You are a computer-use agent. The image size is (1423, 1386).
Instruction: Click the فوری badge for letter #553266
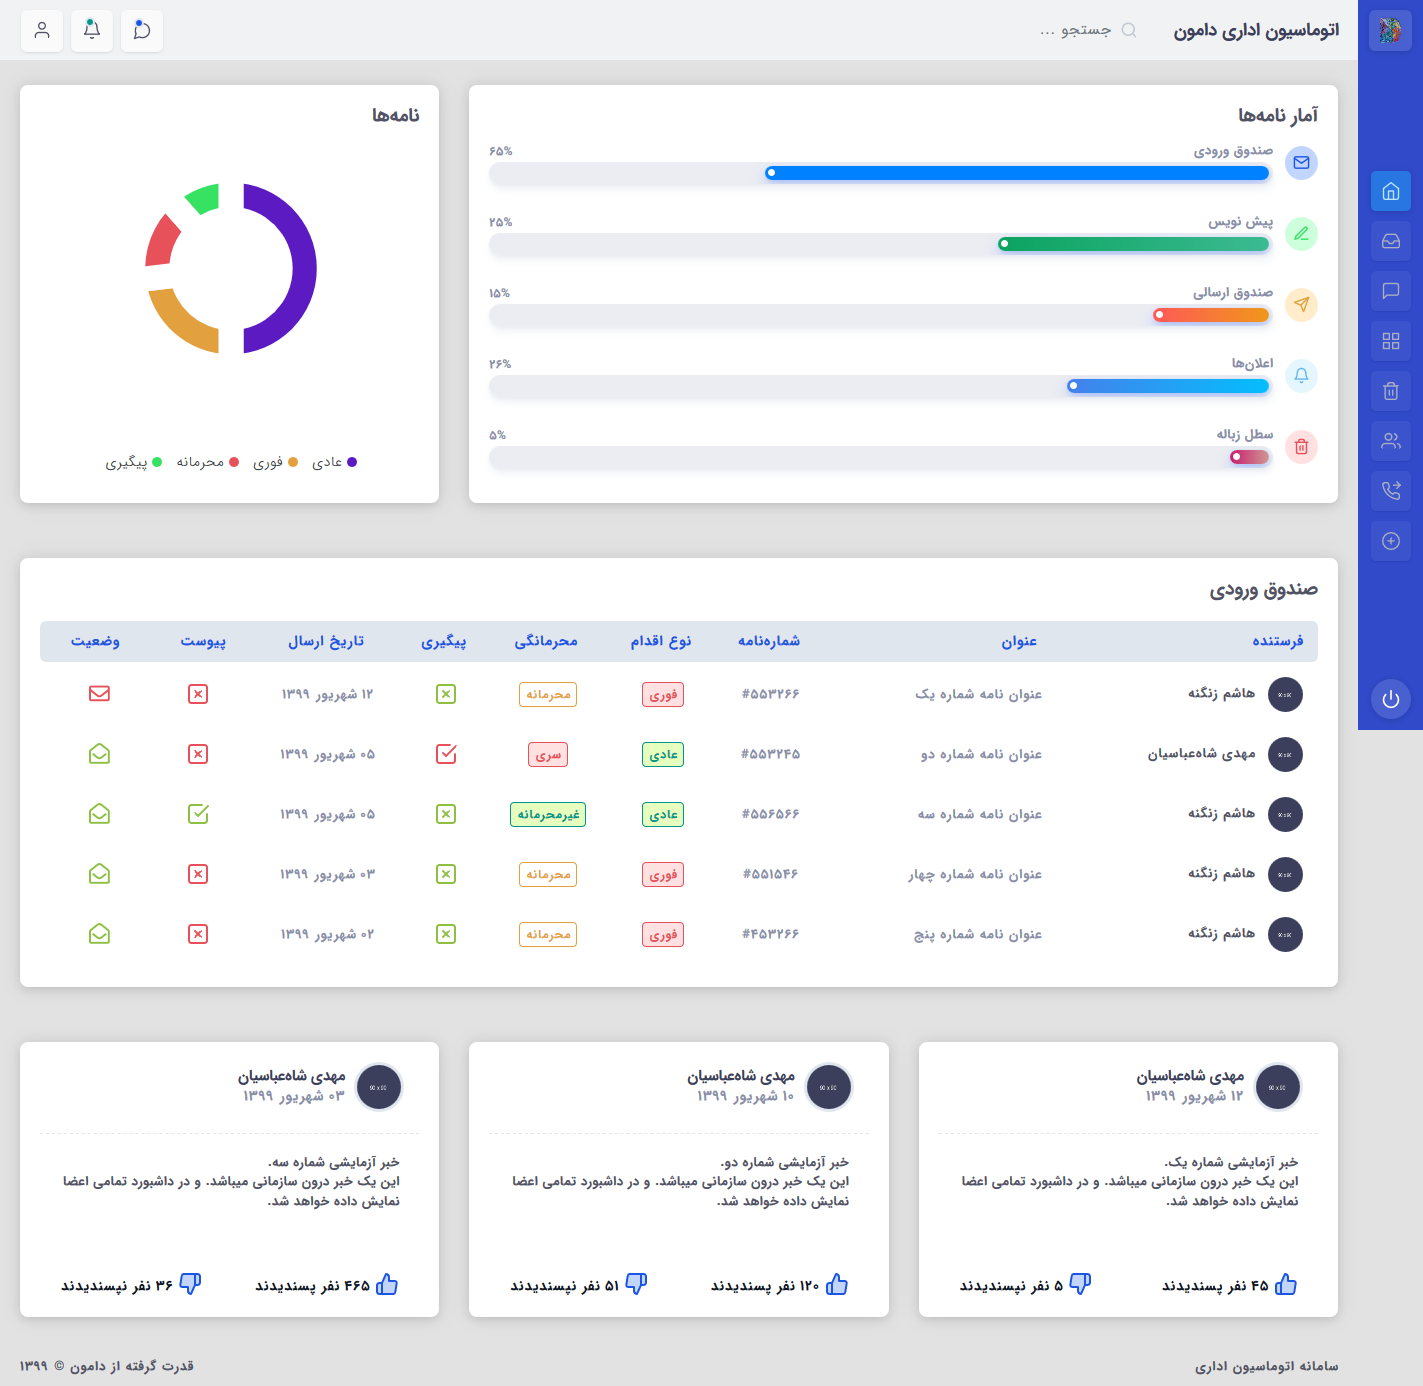click(663, 694)
